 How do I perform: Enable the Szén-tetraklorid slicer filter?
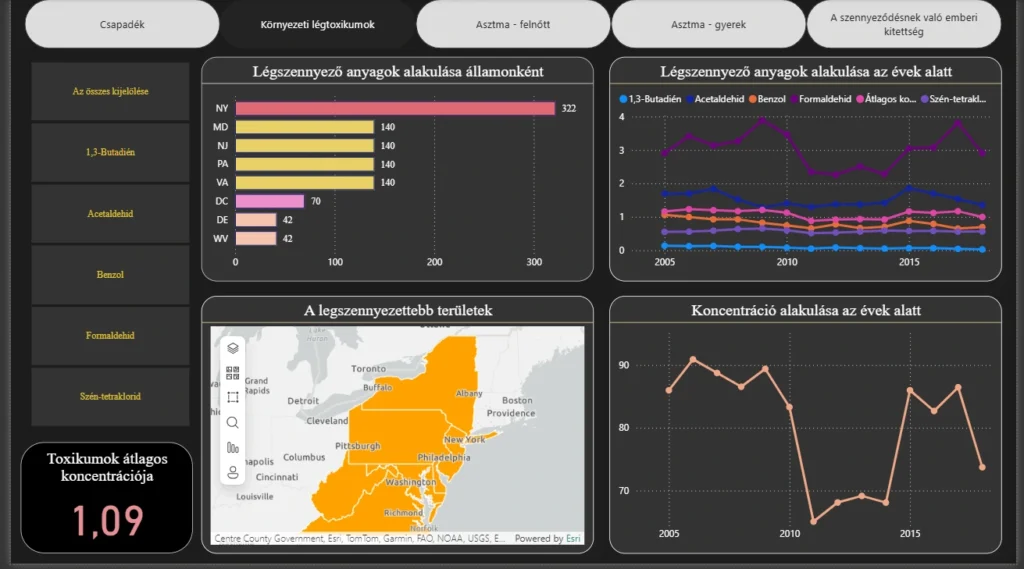coord(110,396)
